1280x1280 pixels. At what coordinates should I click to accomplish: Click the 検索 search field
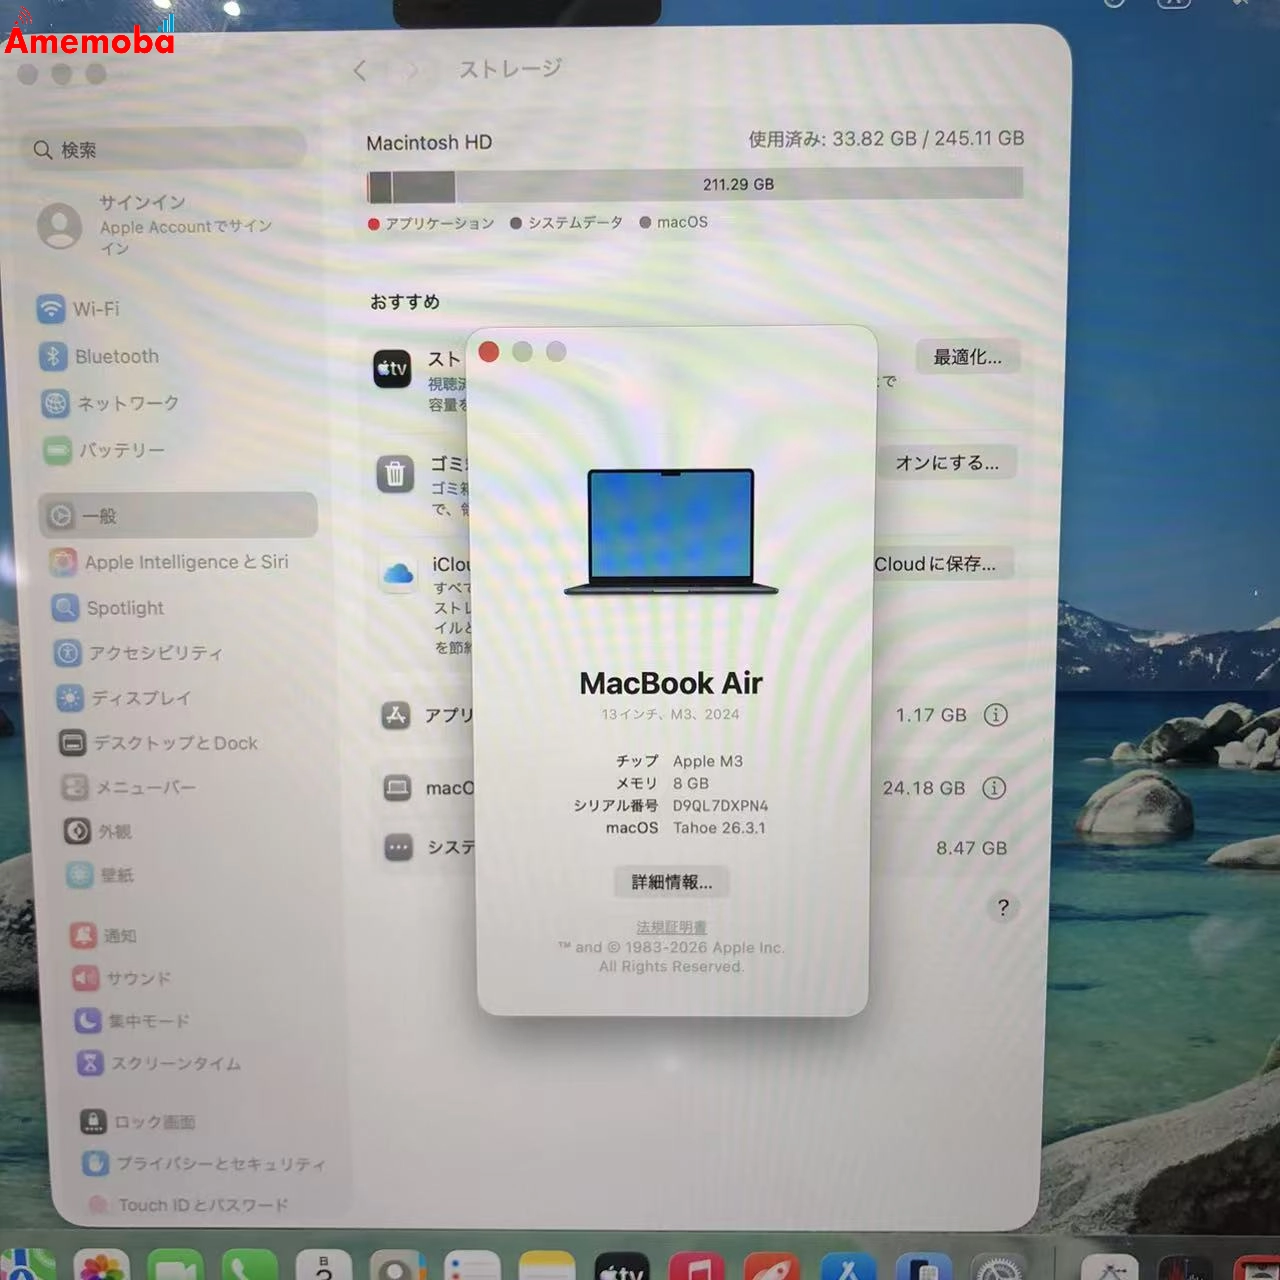165,150
